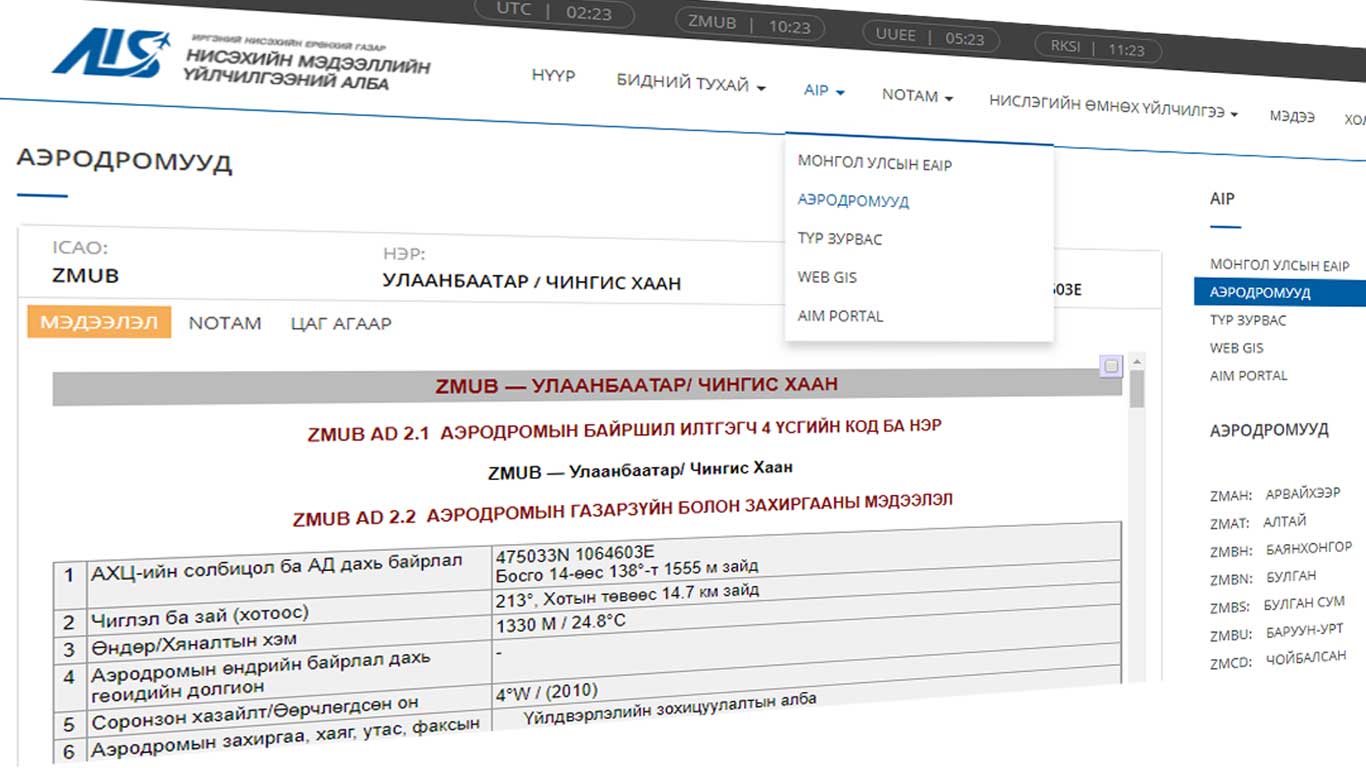
Task: Click the UUEE 05:23 clock badge
Action: [x=930, y=37]
